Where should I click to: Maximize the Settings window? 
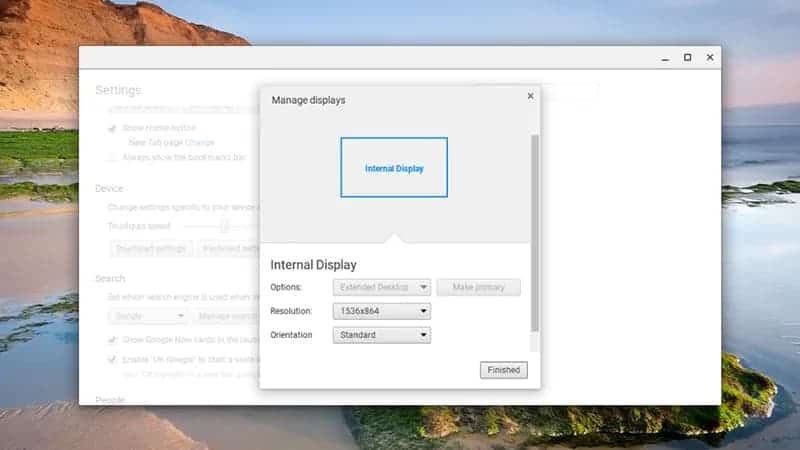coord(687,58)
